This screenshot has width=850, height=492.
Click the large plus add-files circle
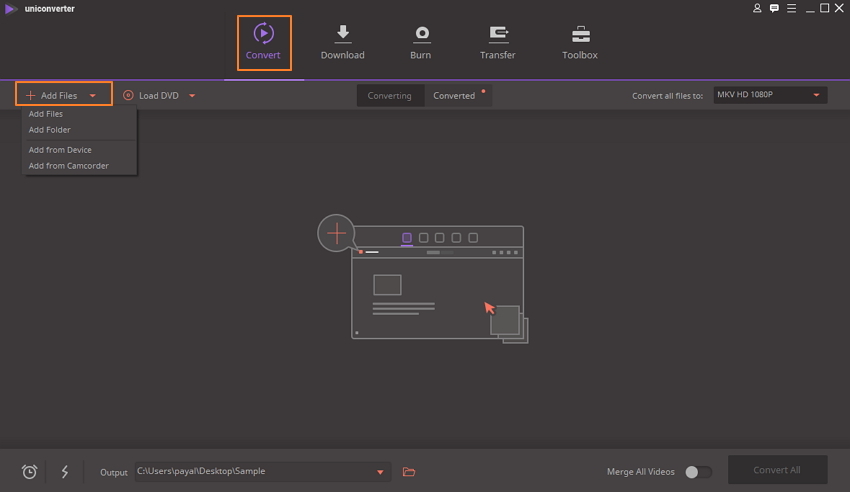coord(336,234)
